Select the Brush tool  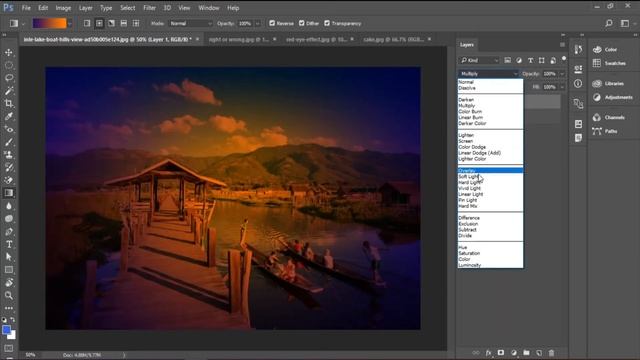[9, 142]
